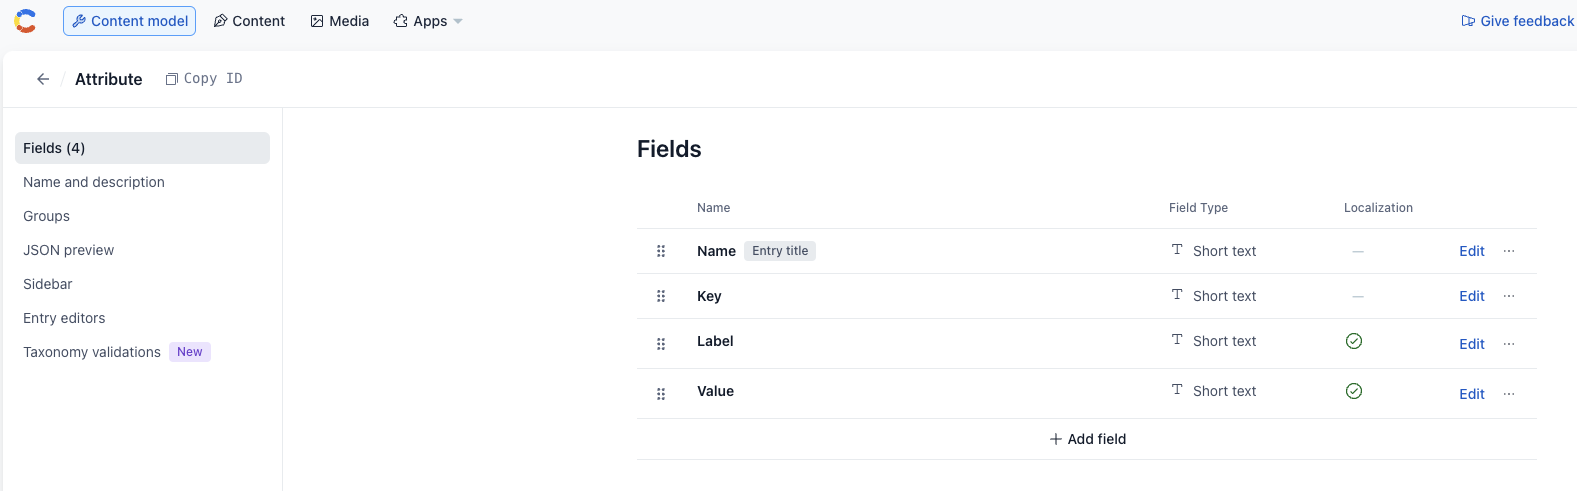1577x491 pixels.
Task: Click the Contentful logo icon
Action: [x=26, y=21]
